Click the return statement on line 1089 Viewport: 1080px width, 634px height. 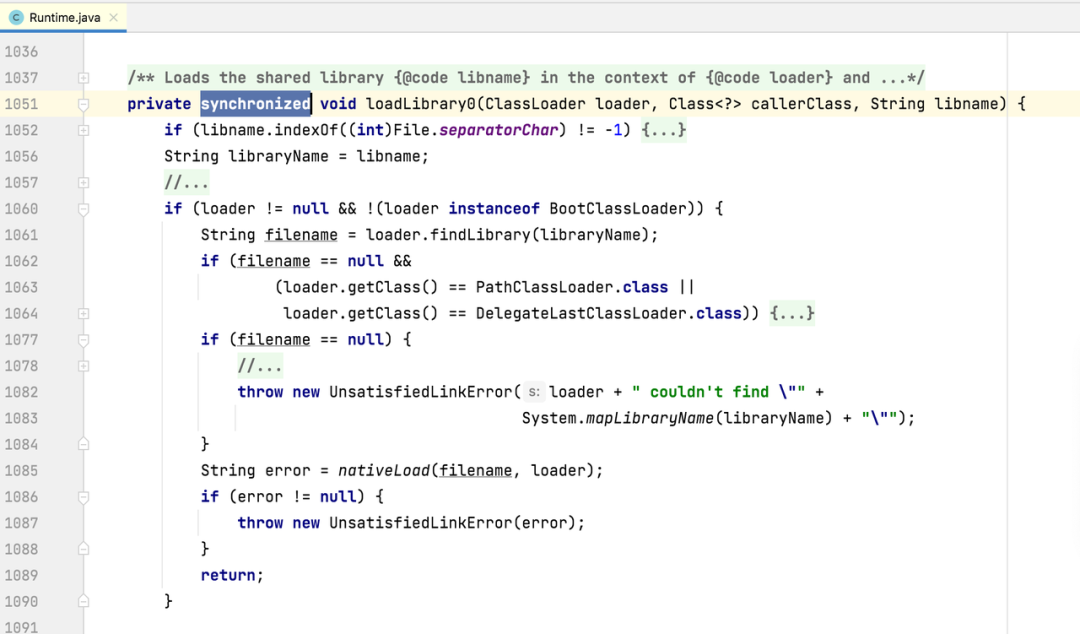point(232,575)
